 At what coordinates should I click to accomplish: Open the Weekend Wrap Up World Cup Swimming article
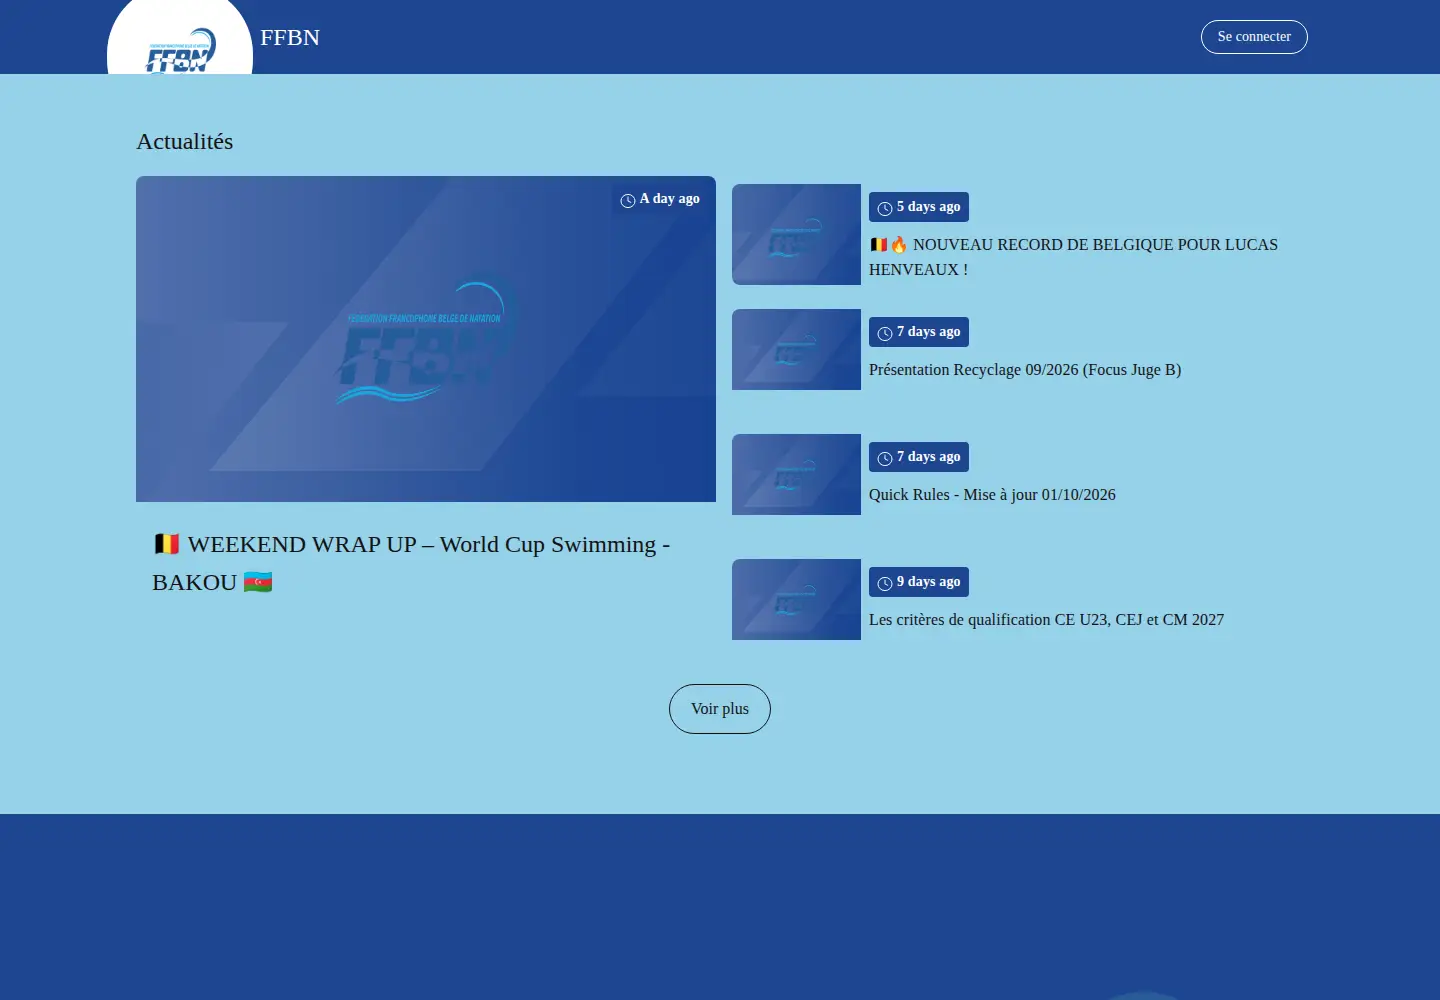(411, 563)
